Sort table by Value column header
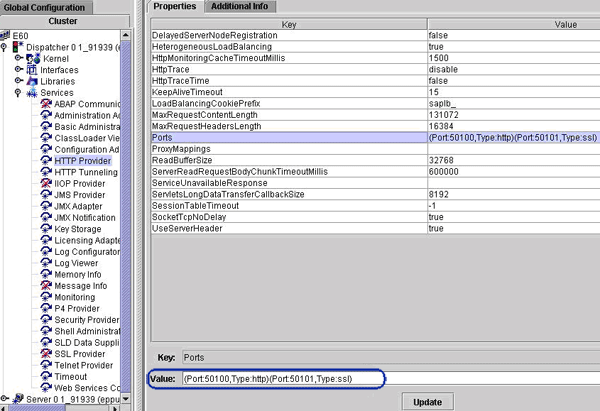 pyautogui.click(x=514, y=24)
